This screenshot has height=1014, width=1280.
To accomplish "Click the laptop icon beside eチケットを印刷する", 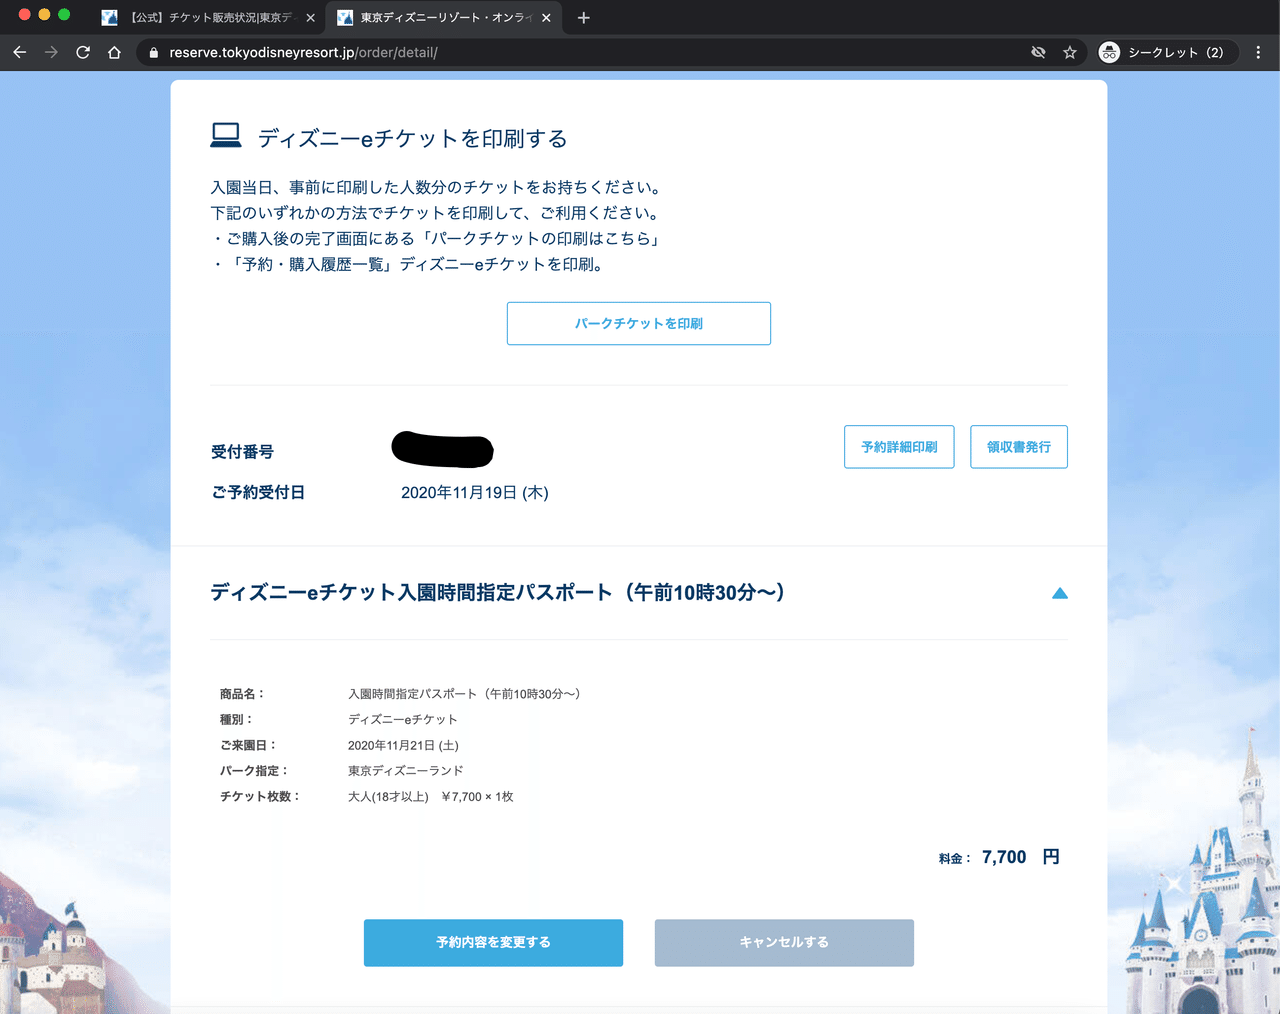I will tap(226, 136).
